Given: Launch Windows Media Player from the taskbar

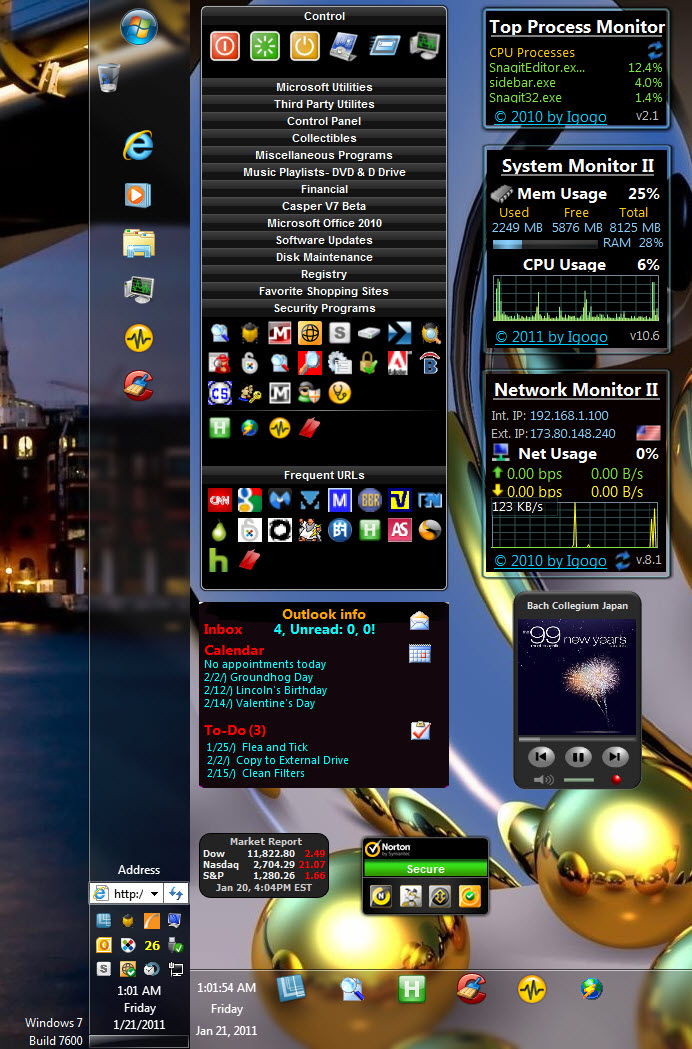Looking at the screenshot, I should pos(138,194).
